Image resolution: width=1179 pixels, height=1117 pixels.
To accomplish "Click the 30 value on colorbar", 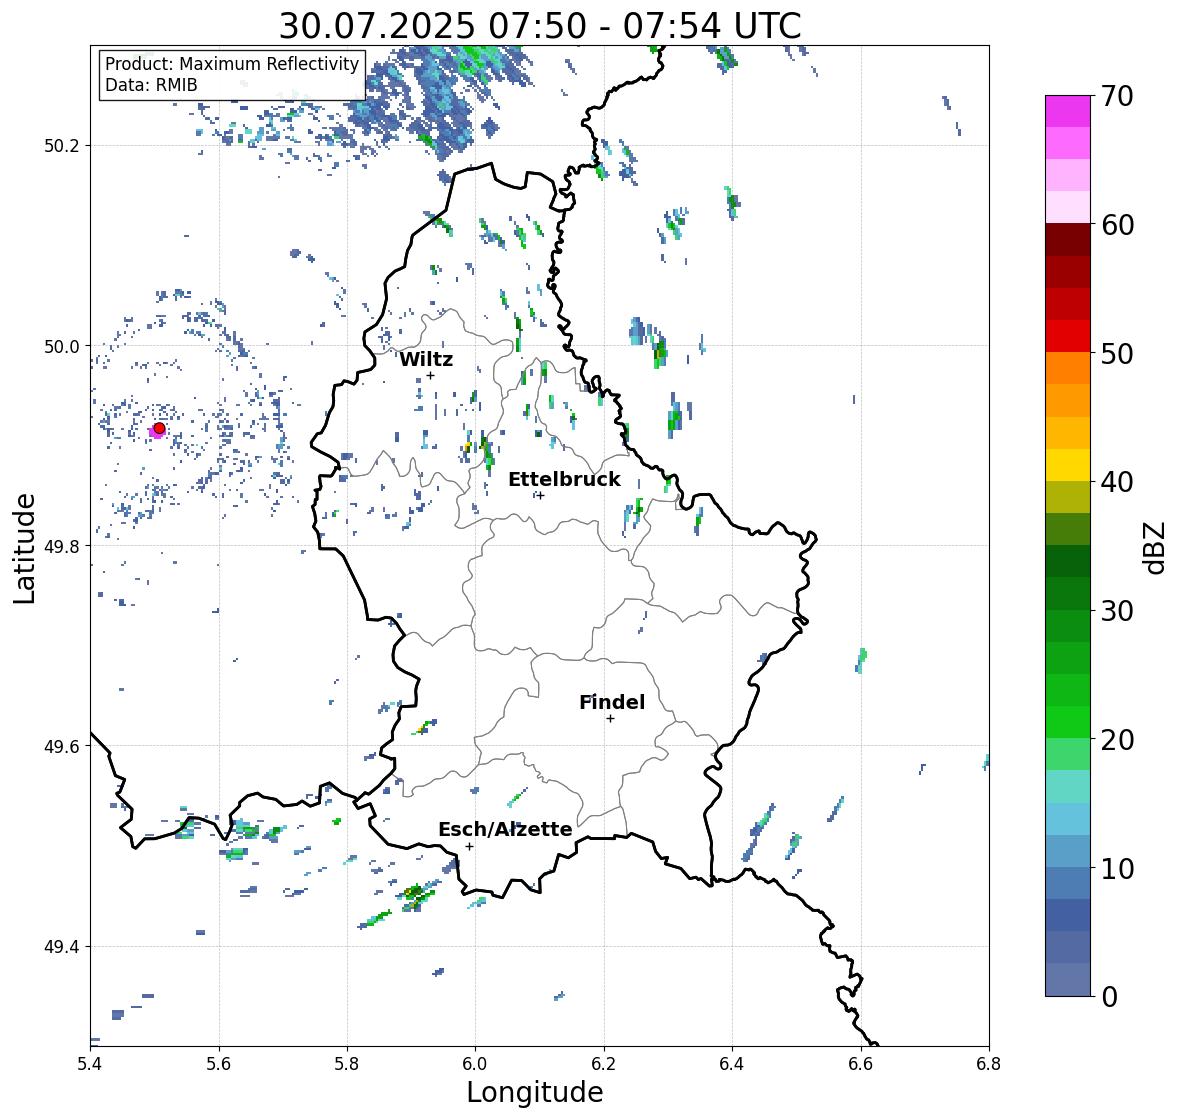I will pos(1117,611).
